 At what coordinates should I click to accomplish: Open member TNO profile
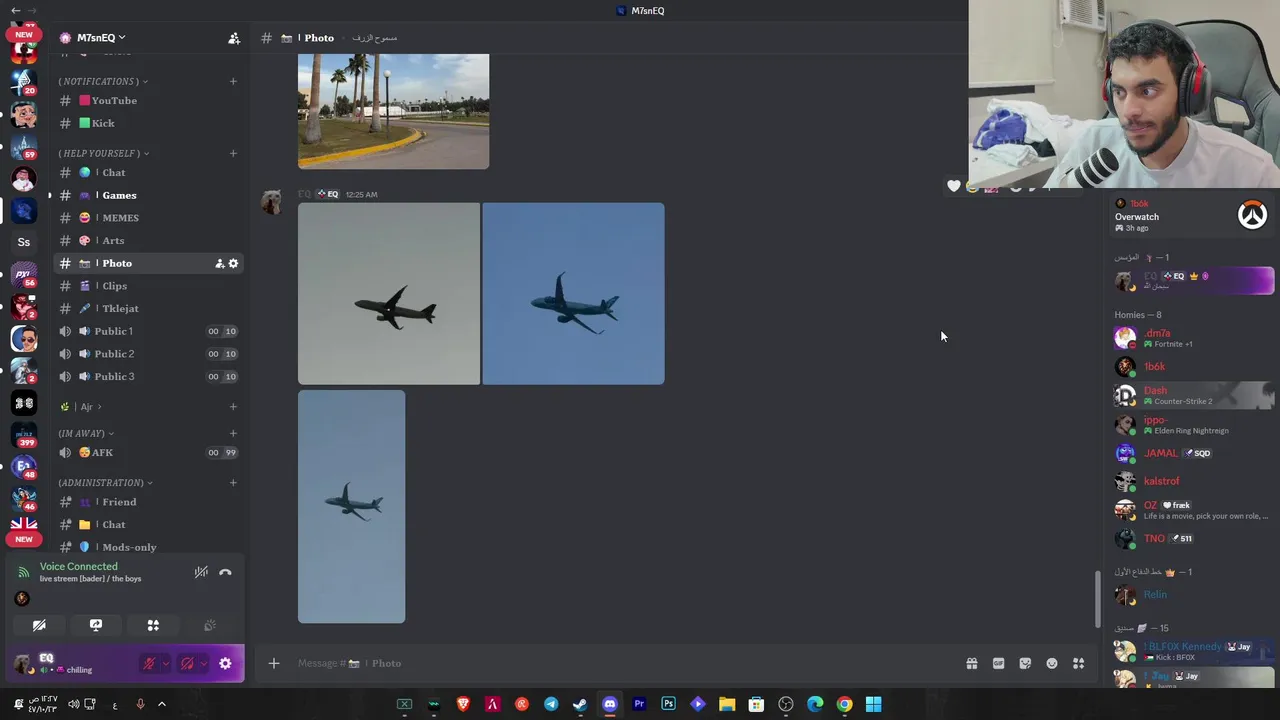pyautogui.click(x=1192, y=538)
